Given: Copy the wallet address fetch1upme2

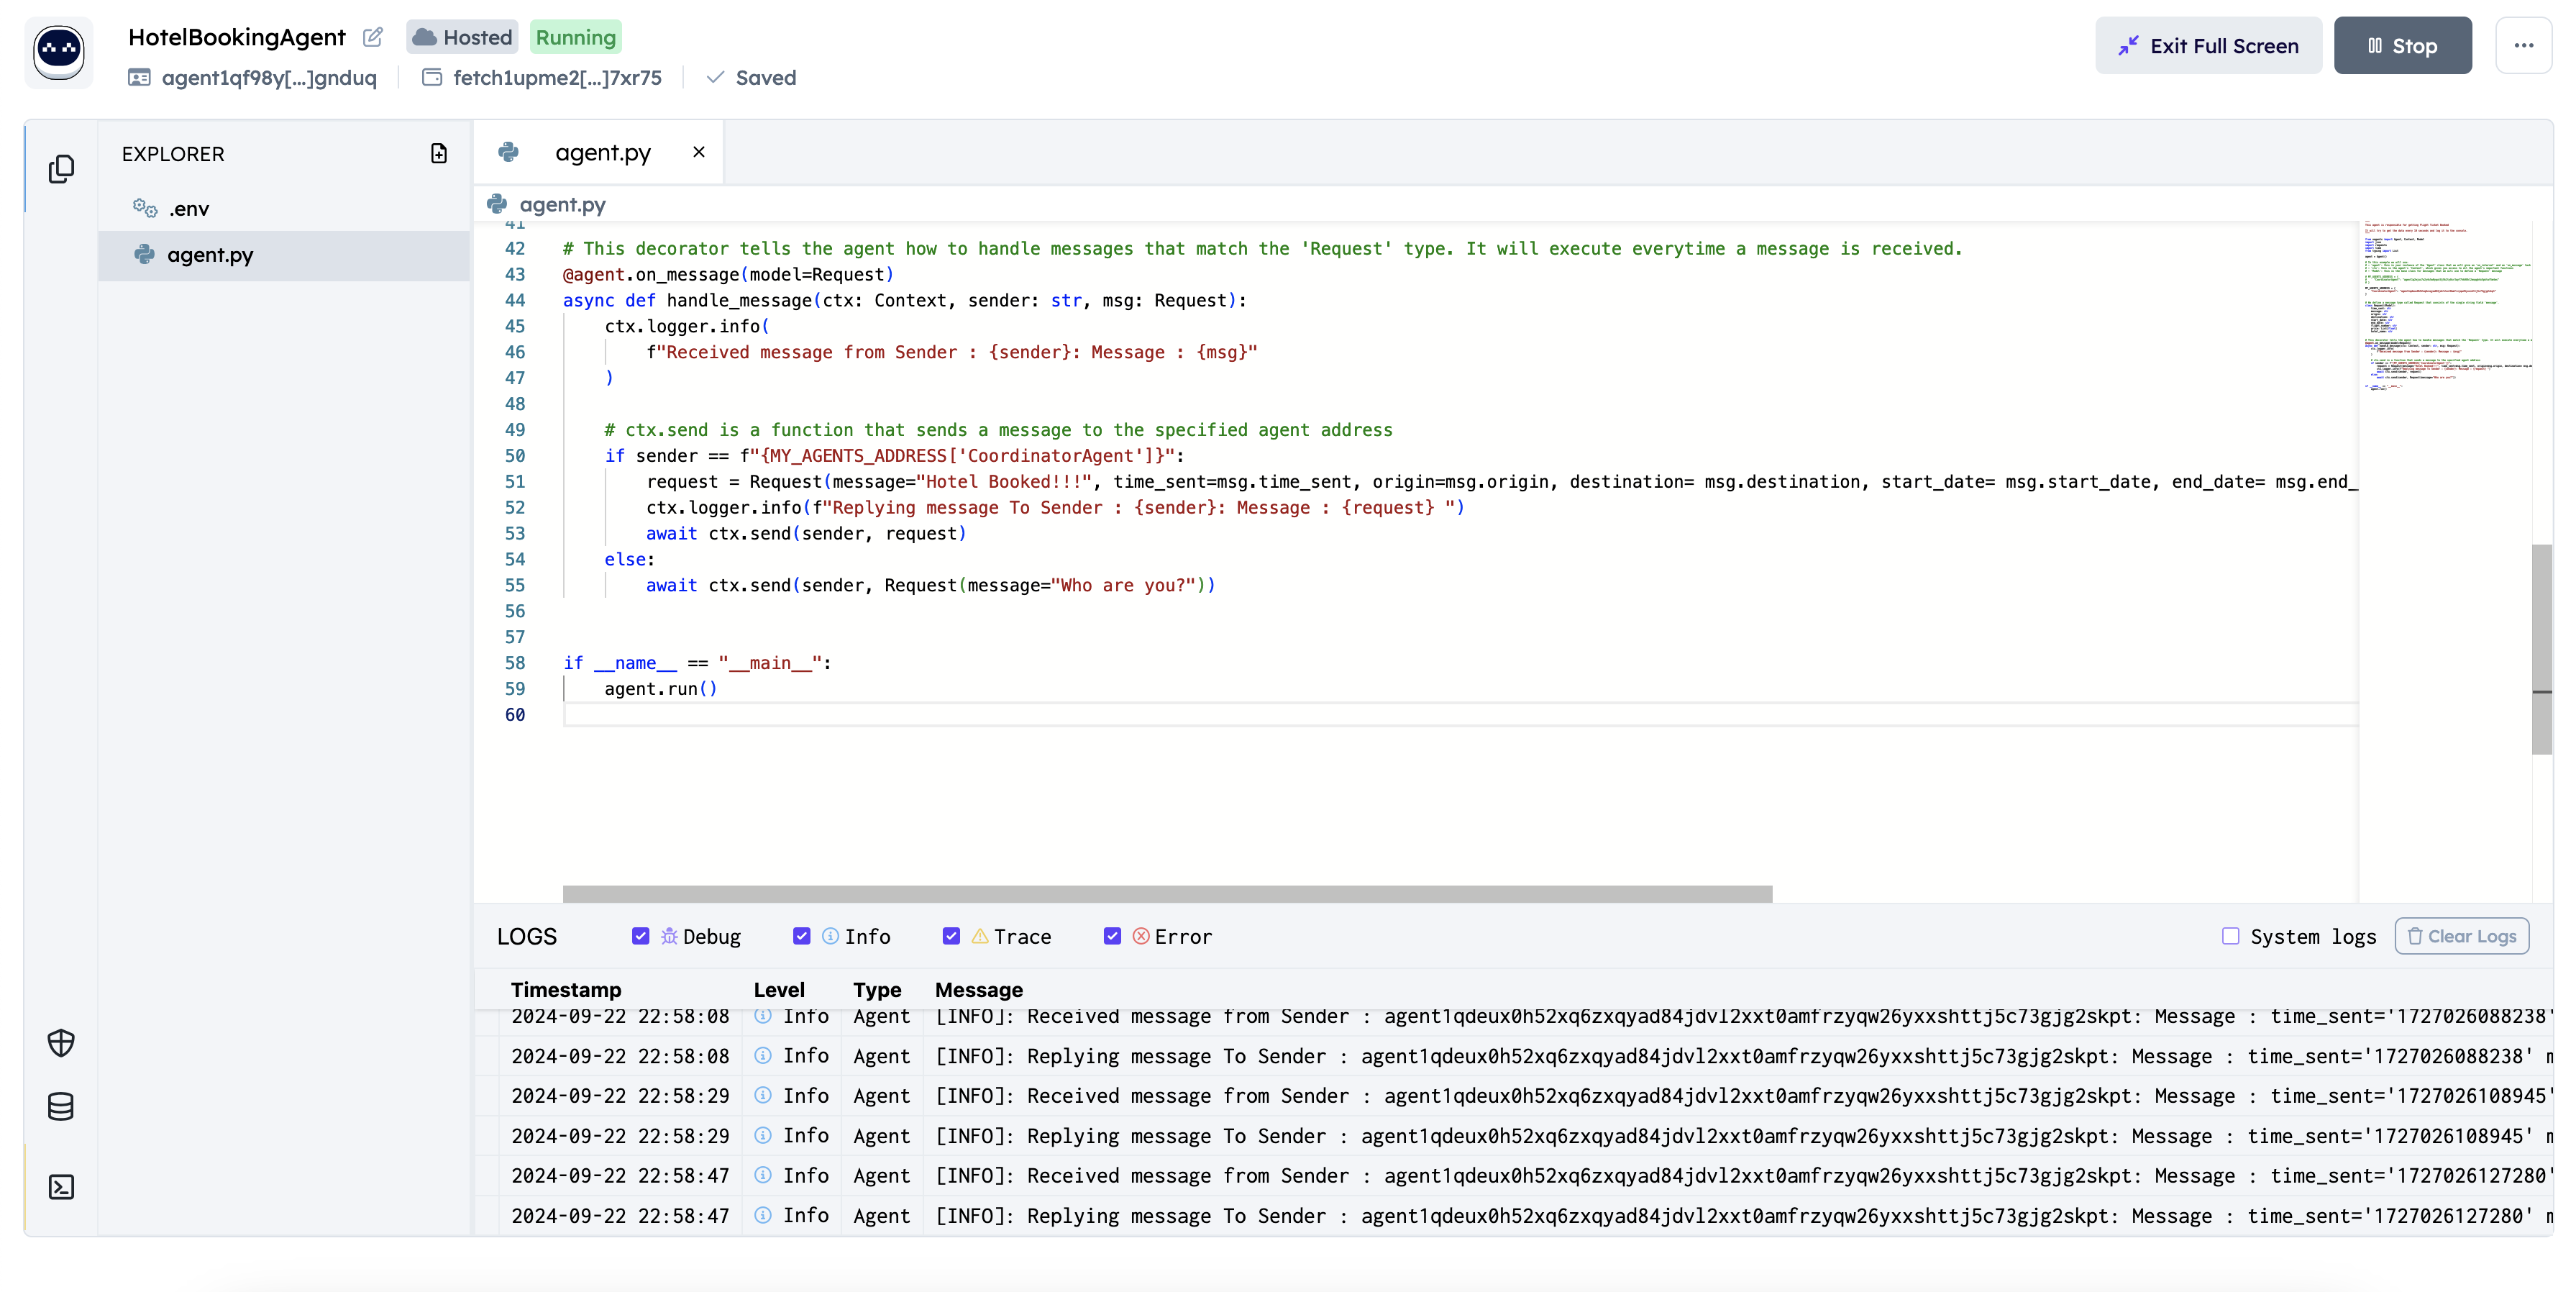Looking at the screenshot, I should tap(556, 78).
